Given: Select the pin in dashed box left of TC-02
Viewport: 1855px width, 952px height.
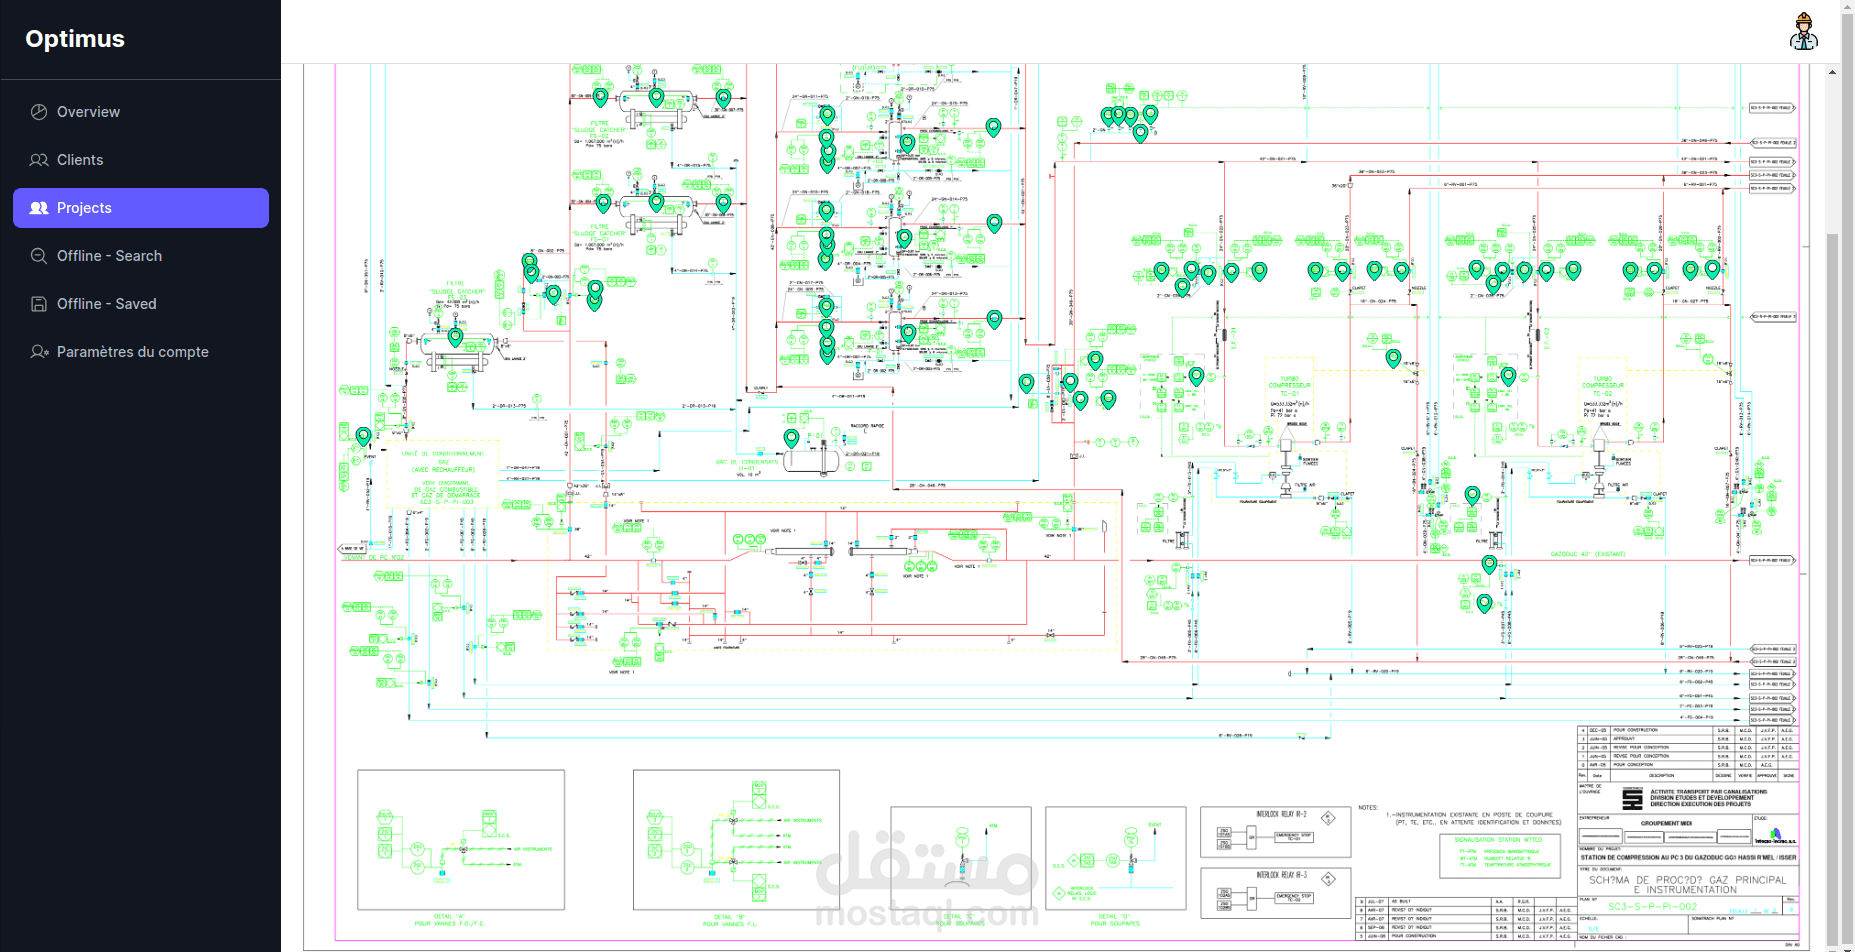Looking at the screenshot, I should (1508, 376).
